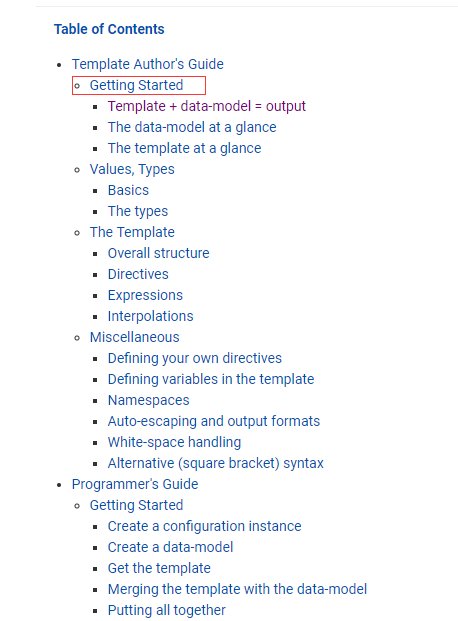Open the Expressions link
This screenshot has width=458, height=621.
coord(145,295)
